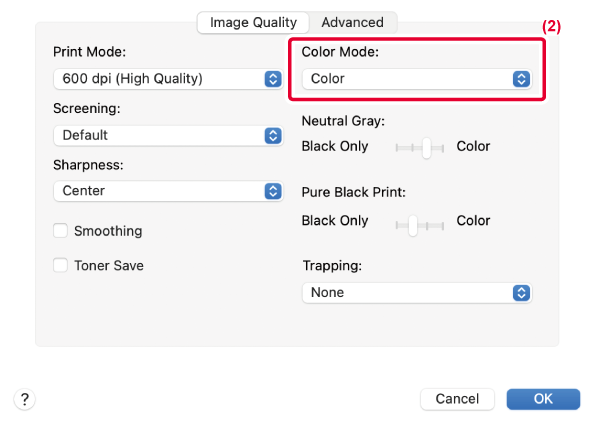Click the Smoothing label text

tap(108, 231)
